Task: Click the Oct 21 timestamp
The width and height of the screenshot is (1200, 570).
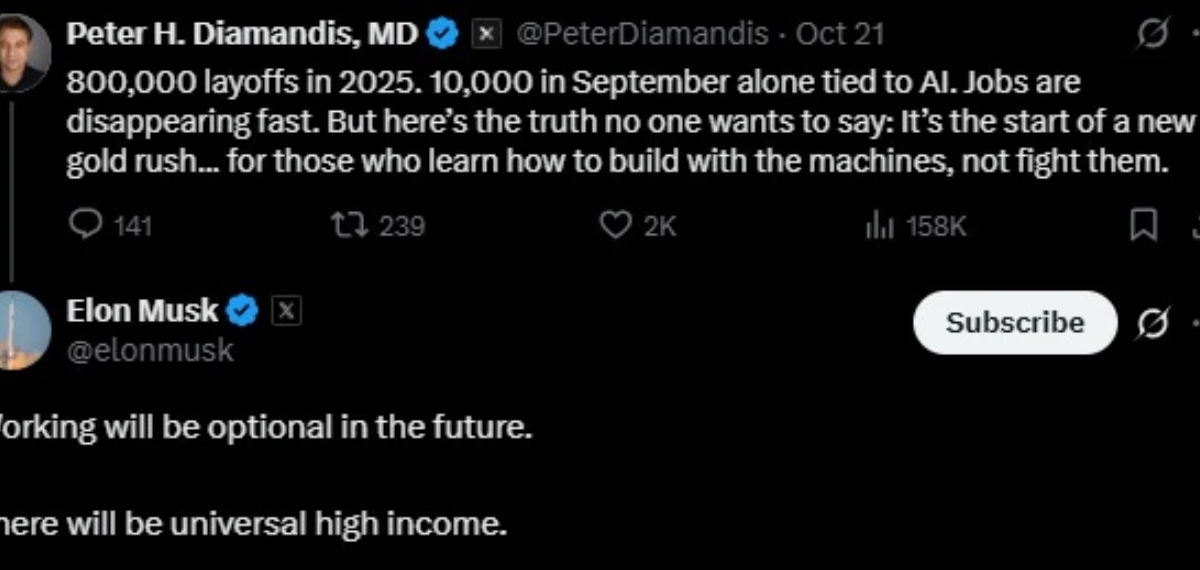Action: [x=840, y=35]
